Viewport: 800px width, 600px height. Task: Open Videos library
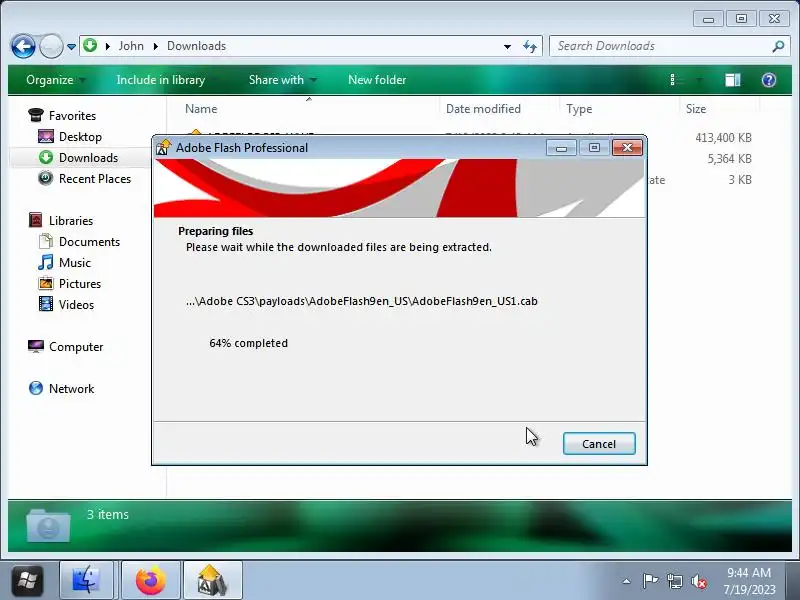pyautogui.click(x=76, y=304)
